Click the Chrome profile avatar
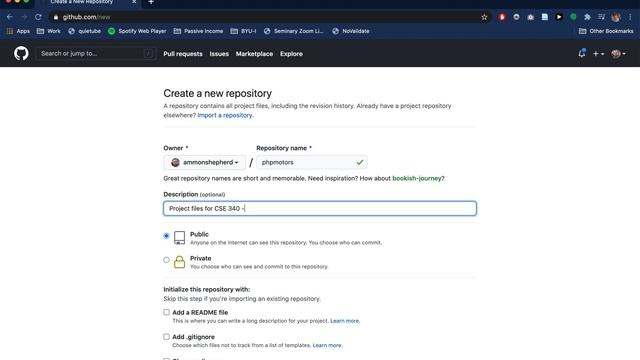The image size is (640, 360). coord(616,17)
